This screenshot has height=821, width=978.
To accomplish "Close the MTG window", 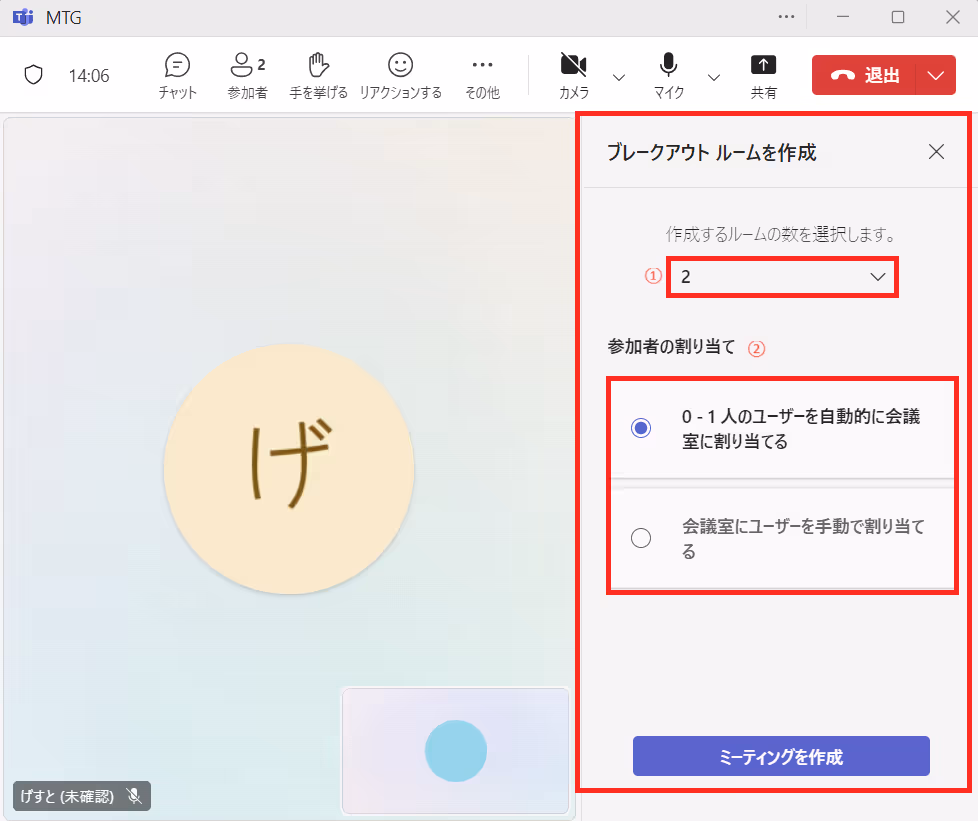I will pos(952,17).
